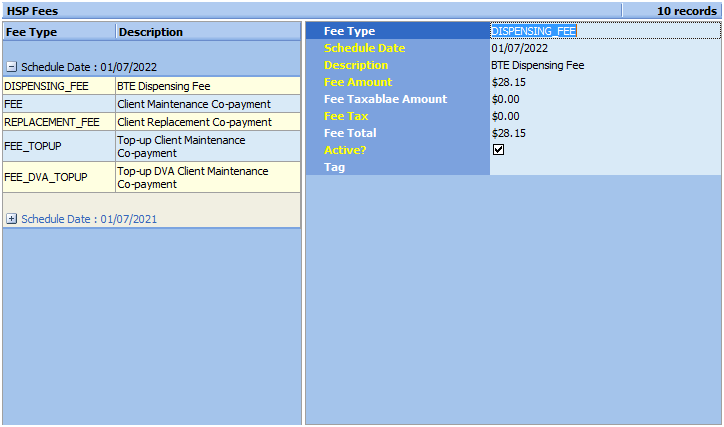This screenshot has width=724, height=427.
Task: Select the FEE_DVA_TOPUP row
Action: pyautogui.click(x=58, y=177)
